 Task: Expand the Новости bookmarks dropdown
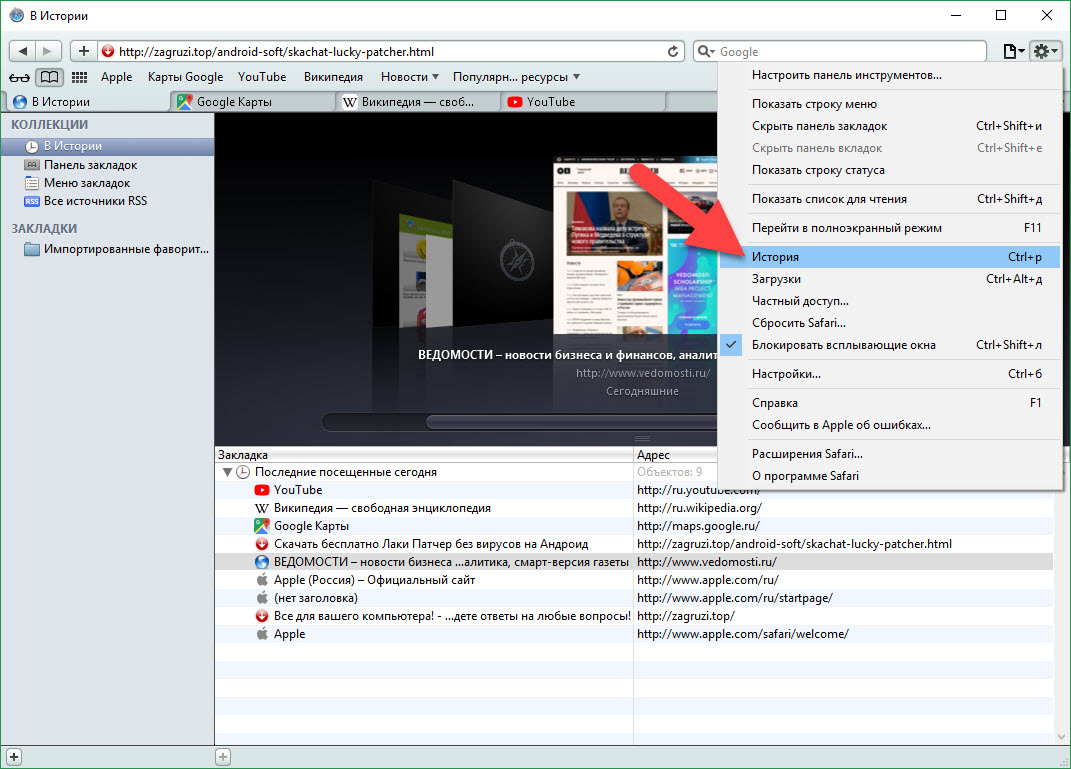[x=409, y=77]
